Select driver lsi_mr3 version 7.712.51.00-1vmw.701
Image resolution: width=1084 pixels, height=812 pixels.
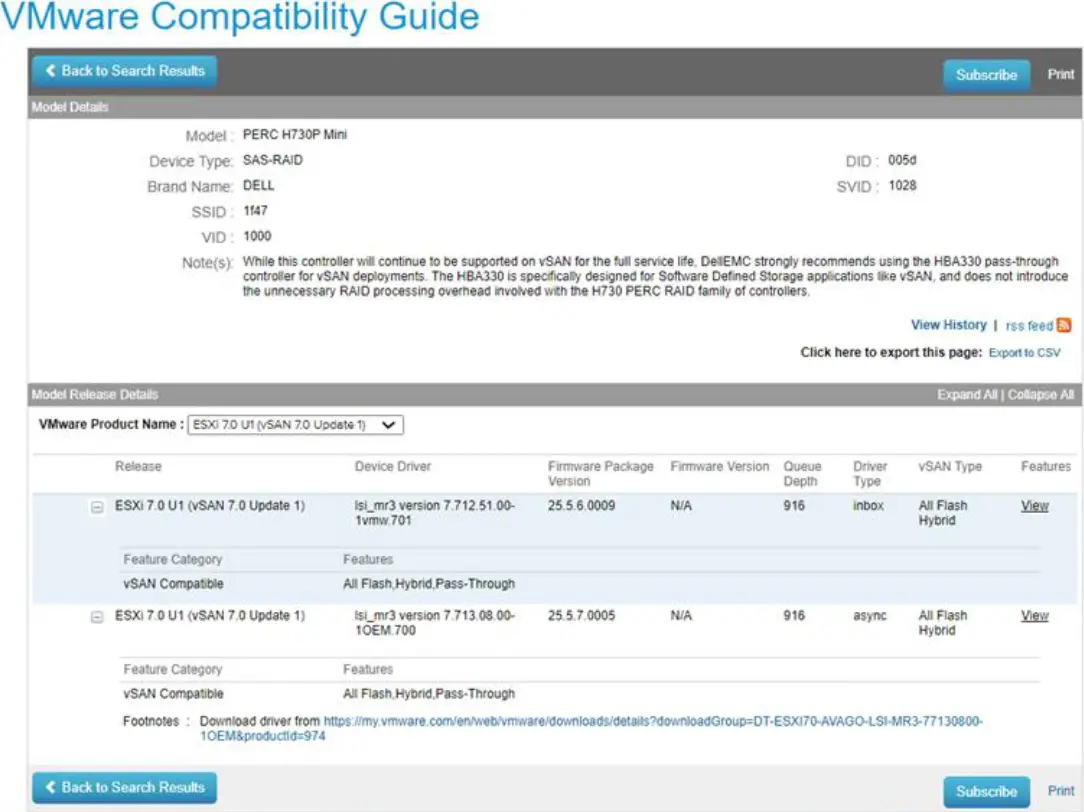click(x=434, y=513)
